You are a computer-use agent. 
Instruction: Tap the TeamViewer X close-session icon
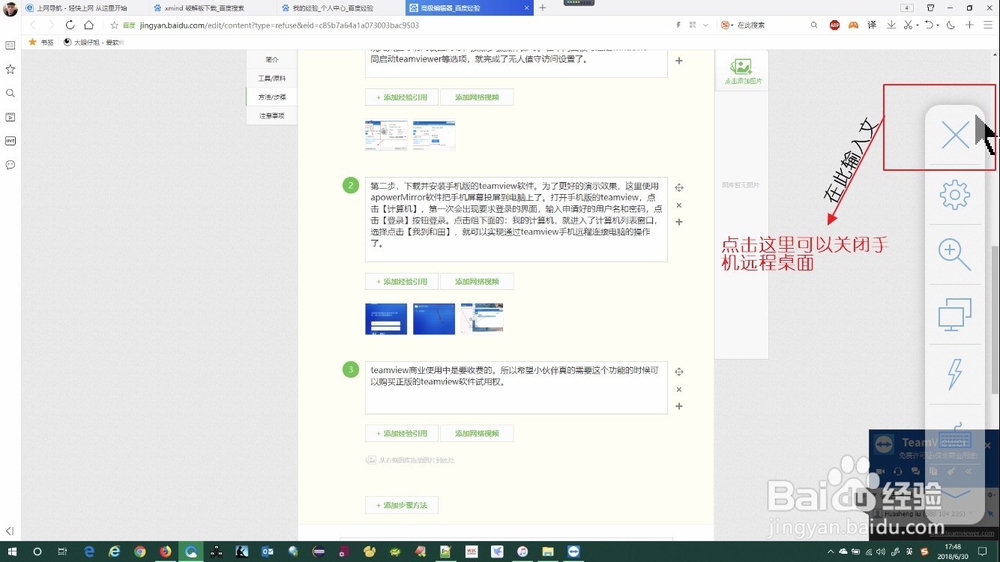[955, 135]
